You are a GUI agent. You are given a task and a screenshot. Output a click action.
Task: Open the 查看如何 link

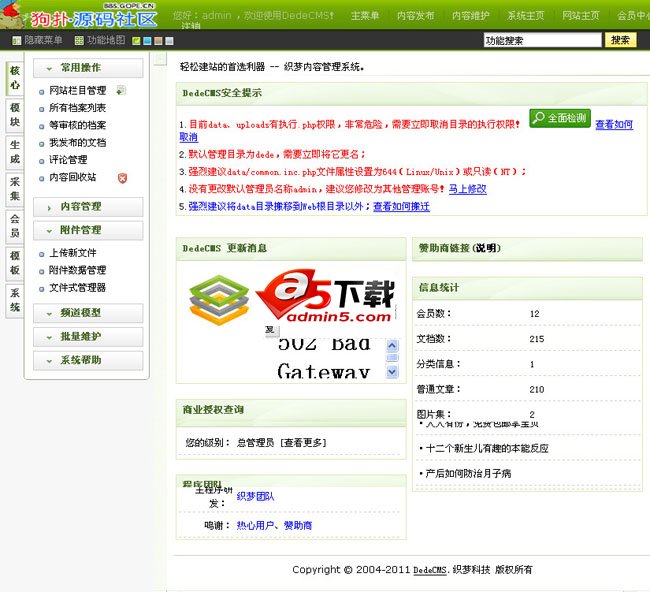tap(614, 124)
